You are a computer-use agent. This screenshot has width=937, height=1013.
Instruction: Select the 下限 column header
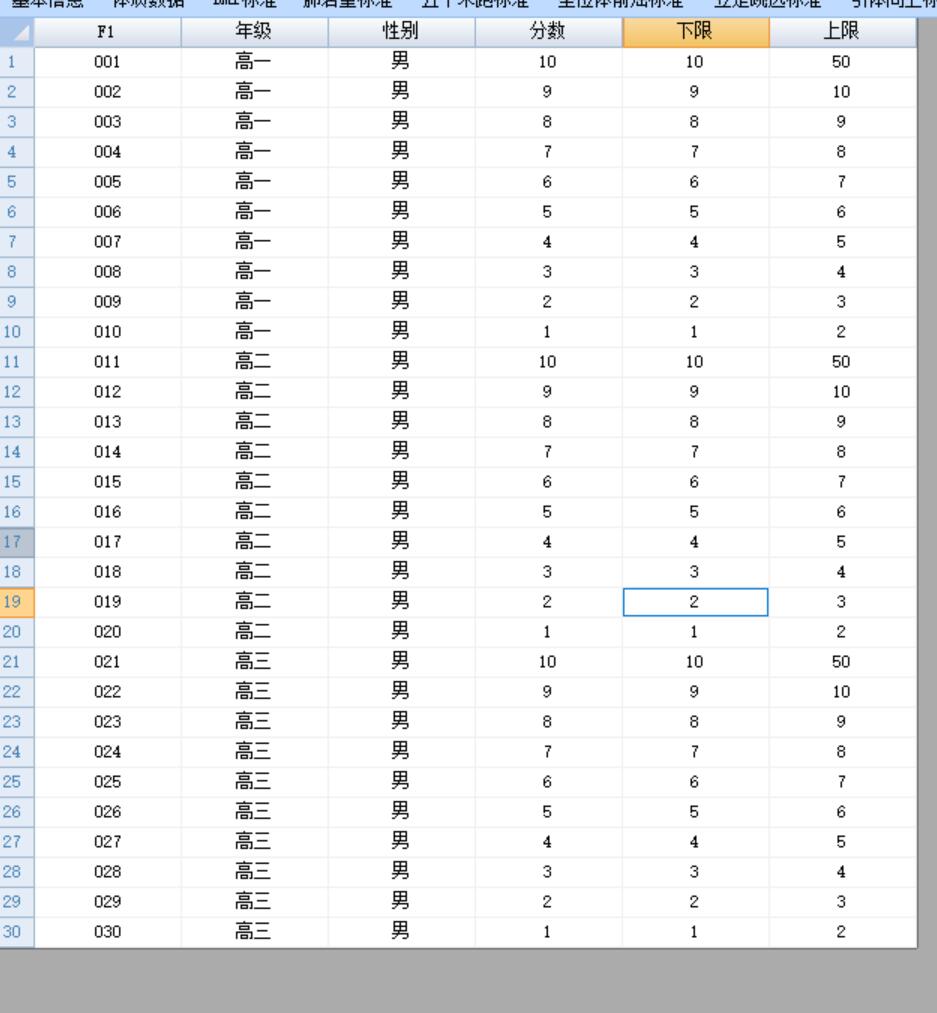pos(695,32)
